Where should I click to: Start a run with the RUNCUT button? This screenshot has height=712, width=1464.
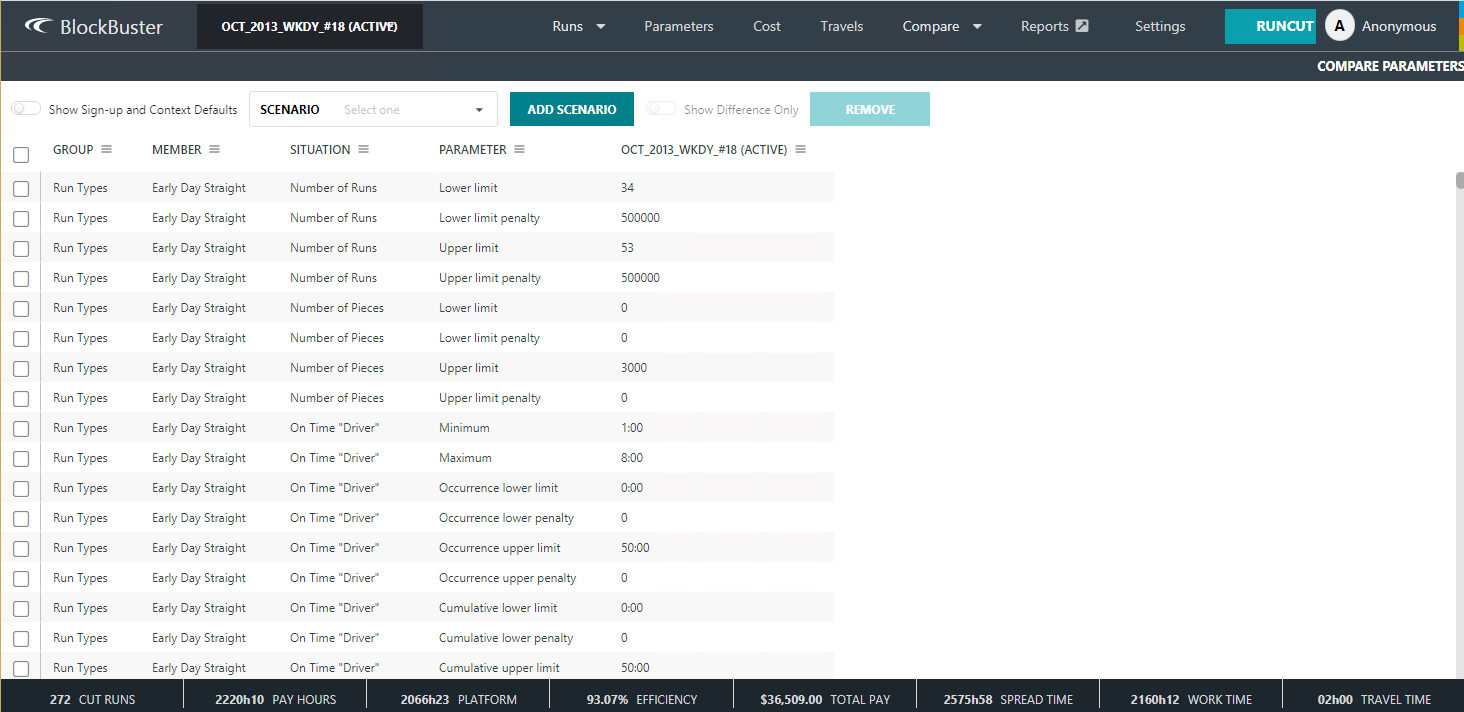(1270, 25)
